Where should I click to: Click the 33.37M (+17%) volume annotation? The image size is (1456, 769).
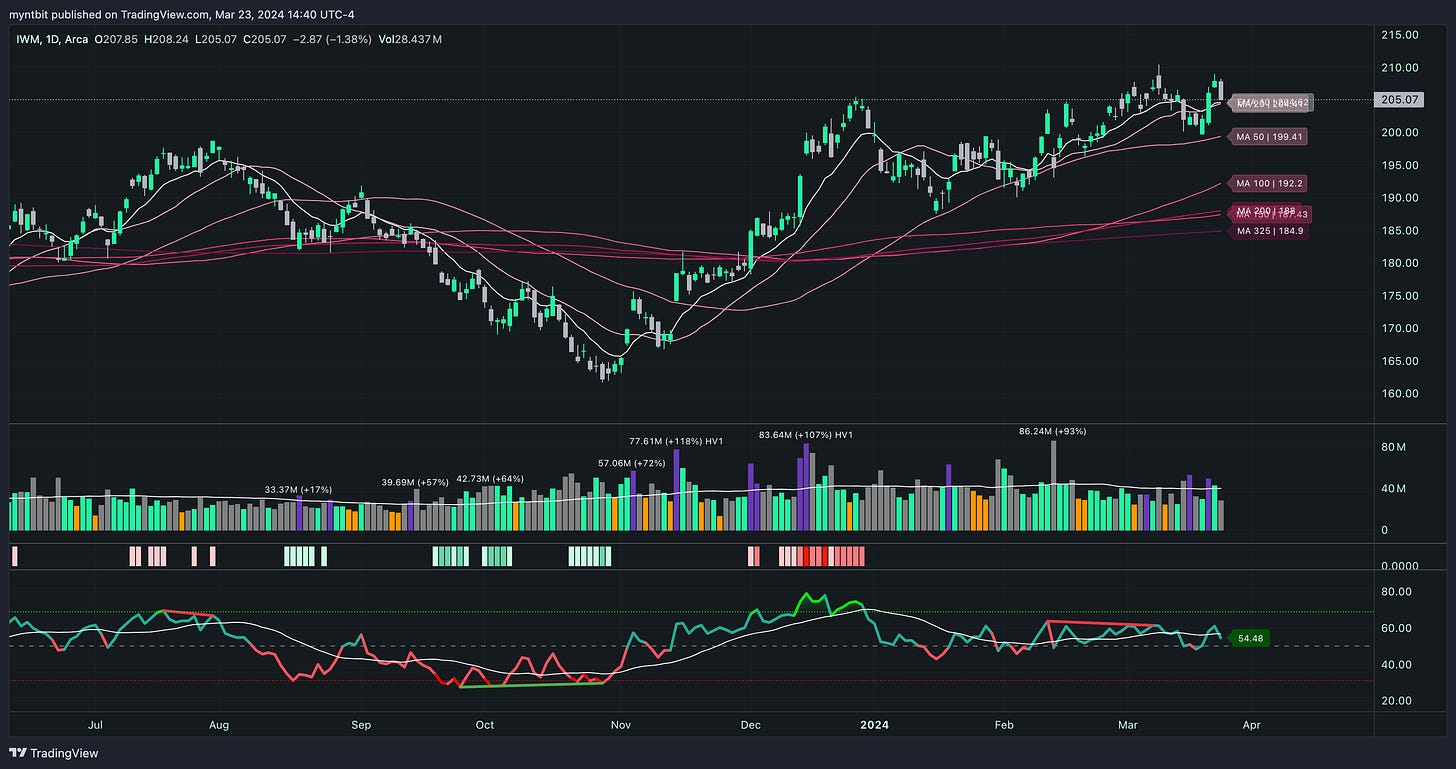298,489
